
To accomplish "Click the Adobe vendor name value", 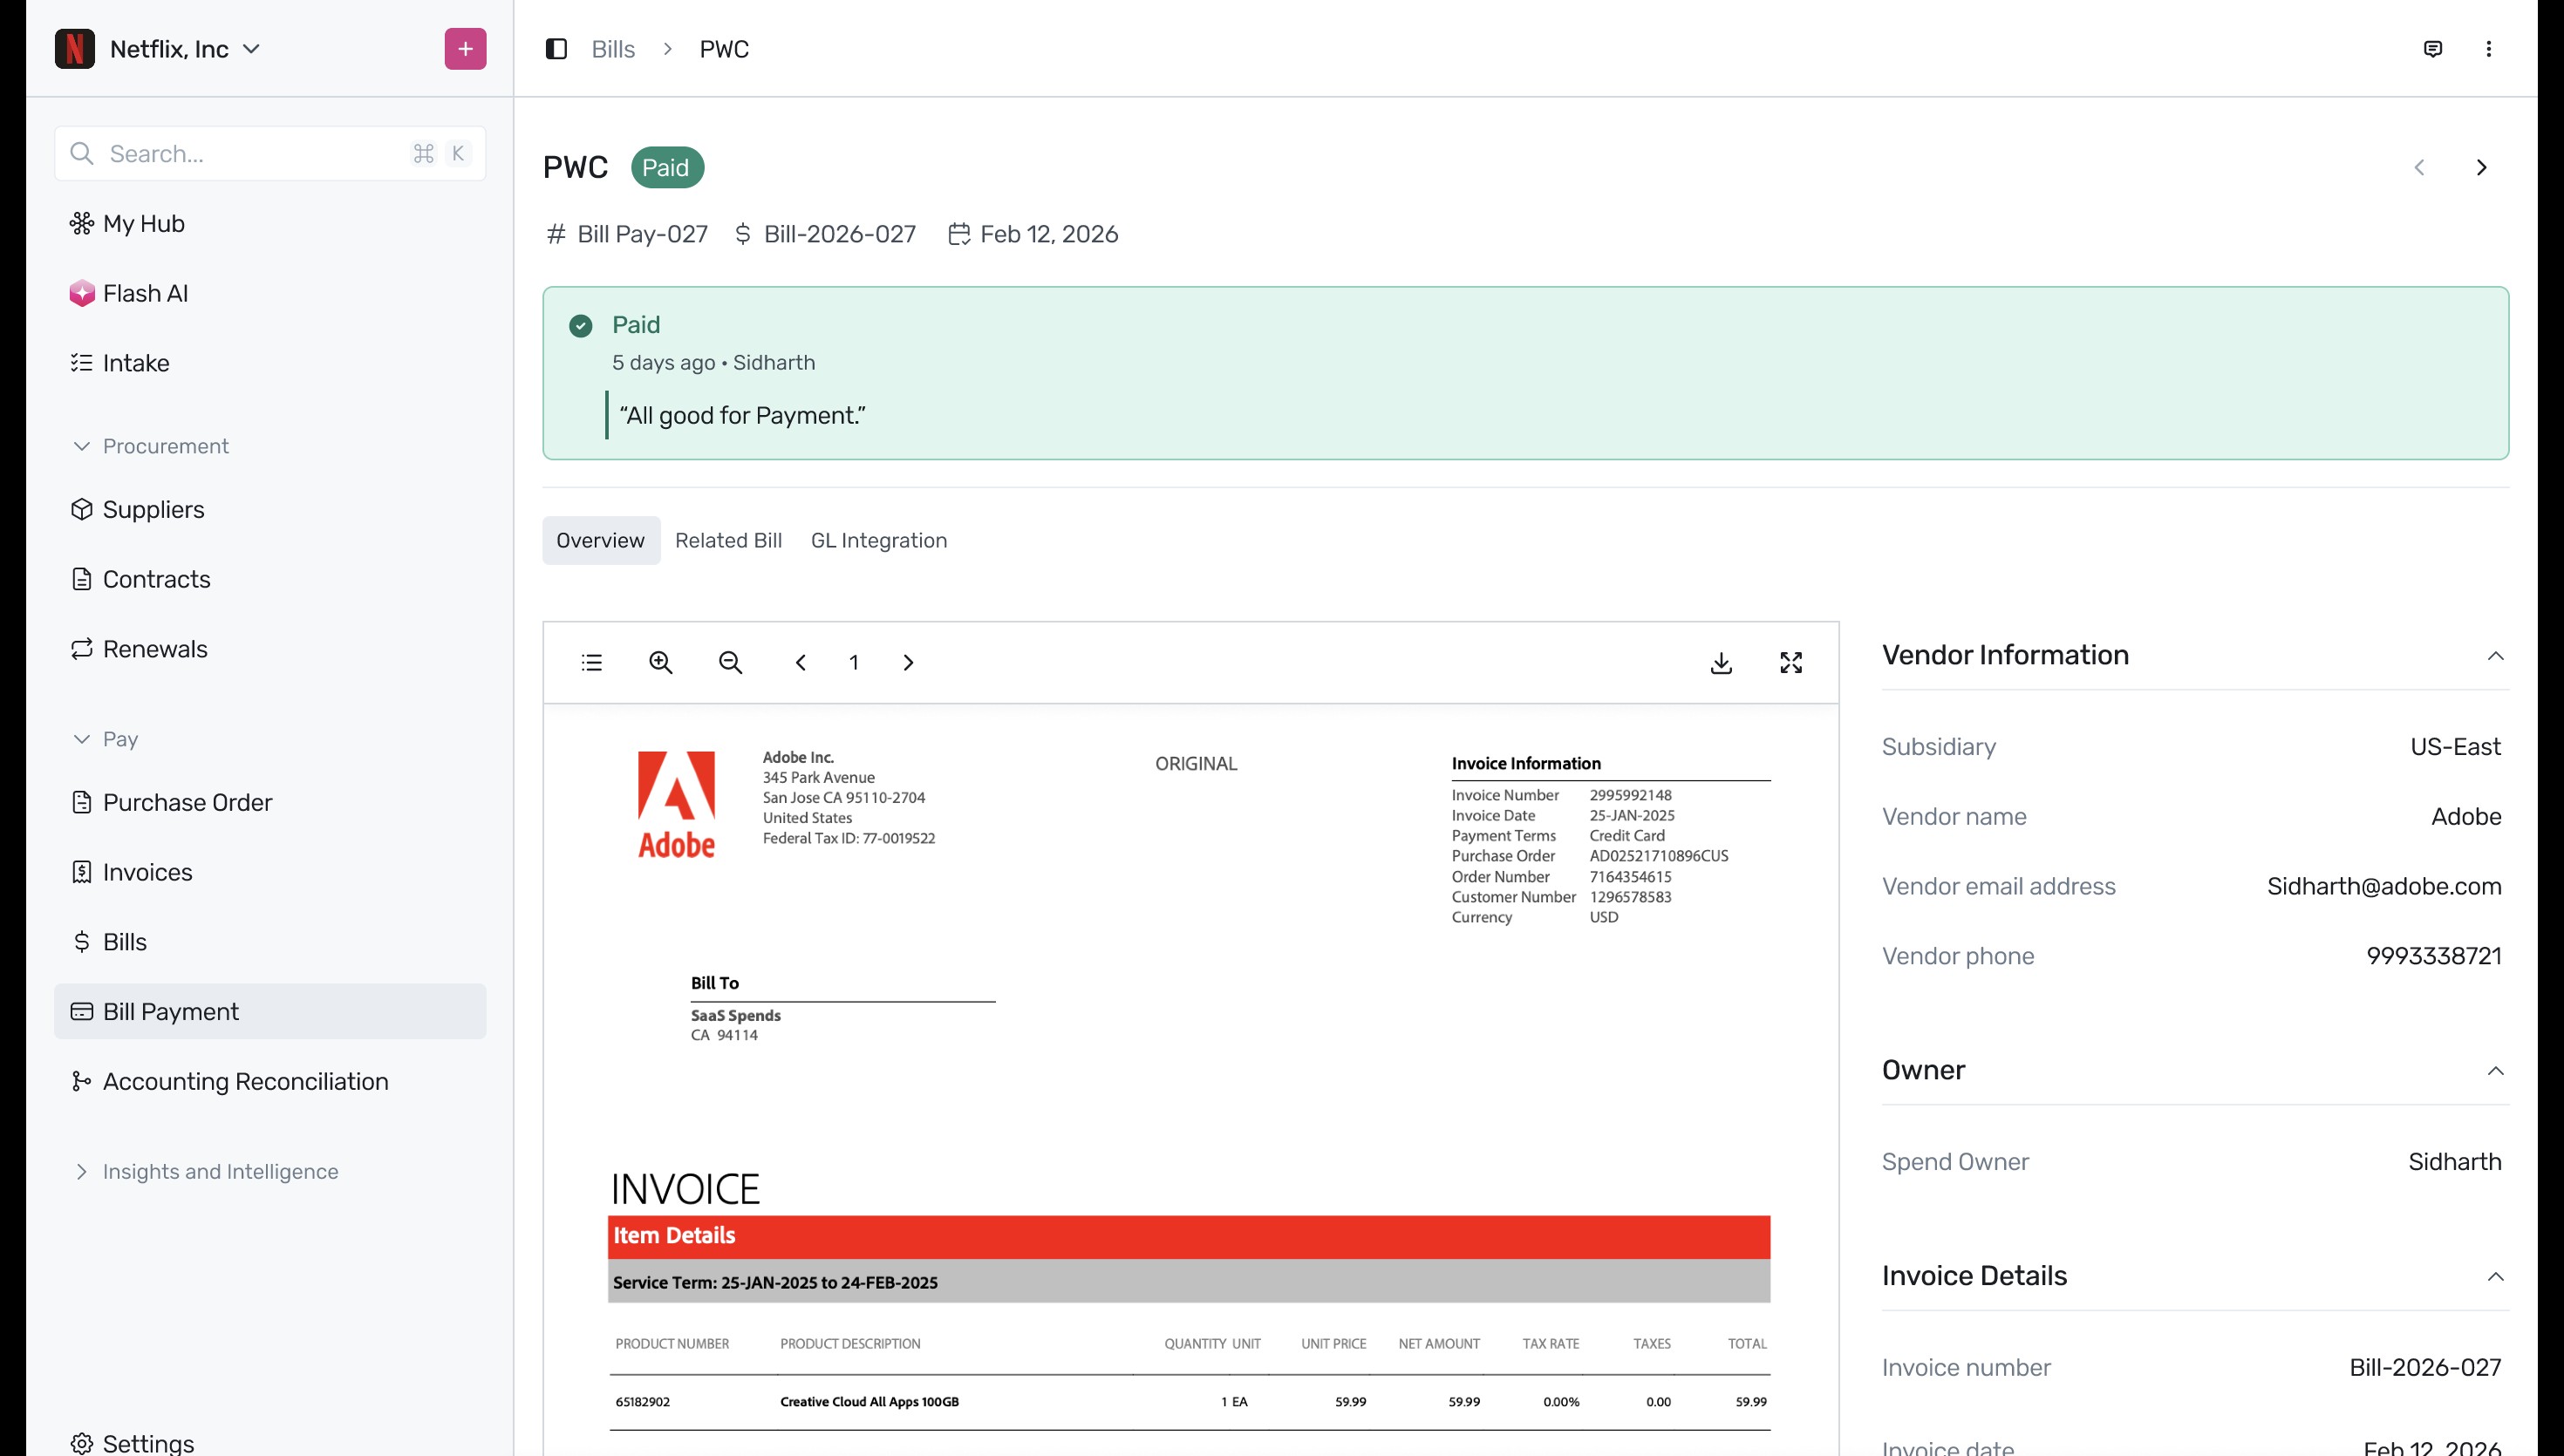I will point(2466,816).
